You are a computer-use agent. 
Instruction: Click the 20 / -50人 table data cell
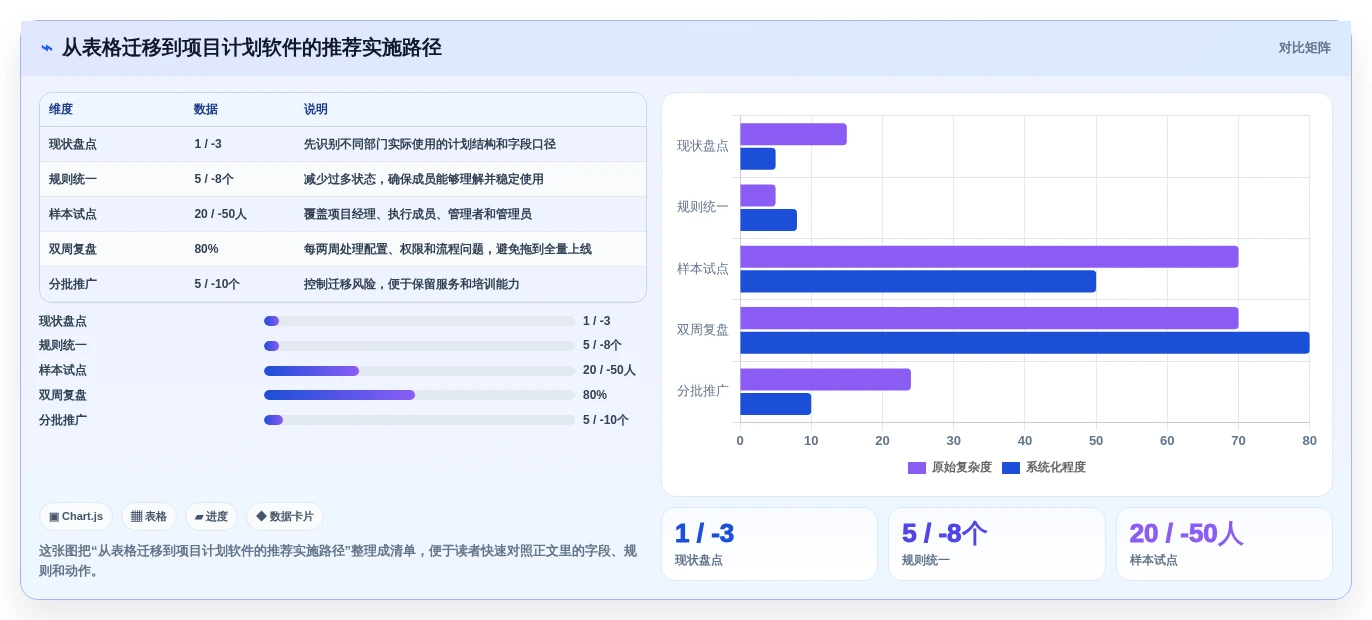(x=220, y=214)
